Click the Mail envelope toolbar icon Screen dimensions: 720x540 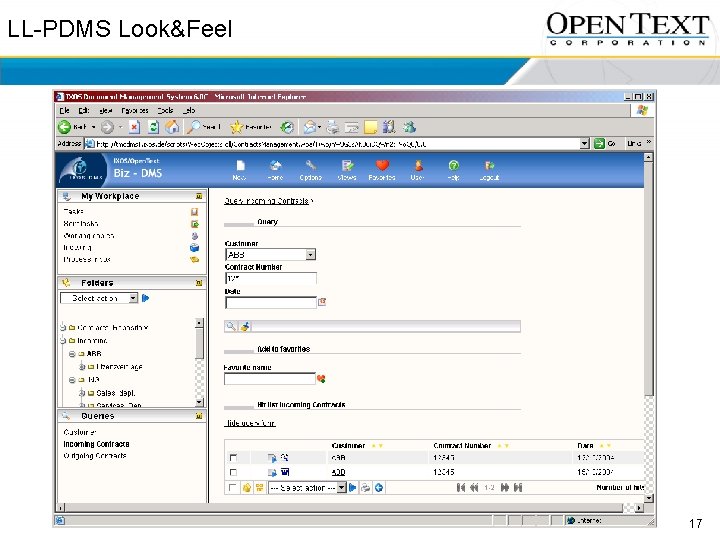pos(310,127)
